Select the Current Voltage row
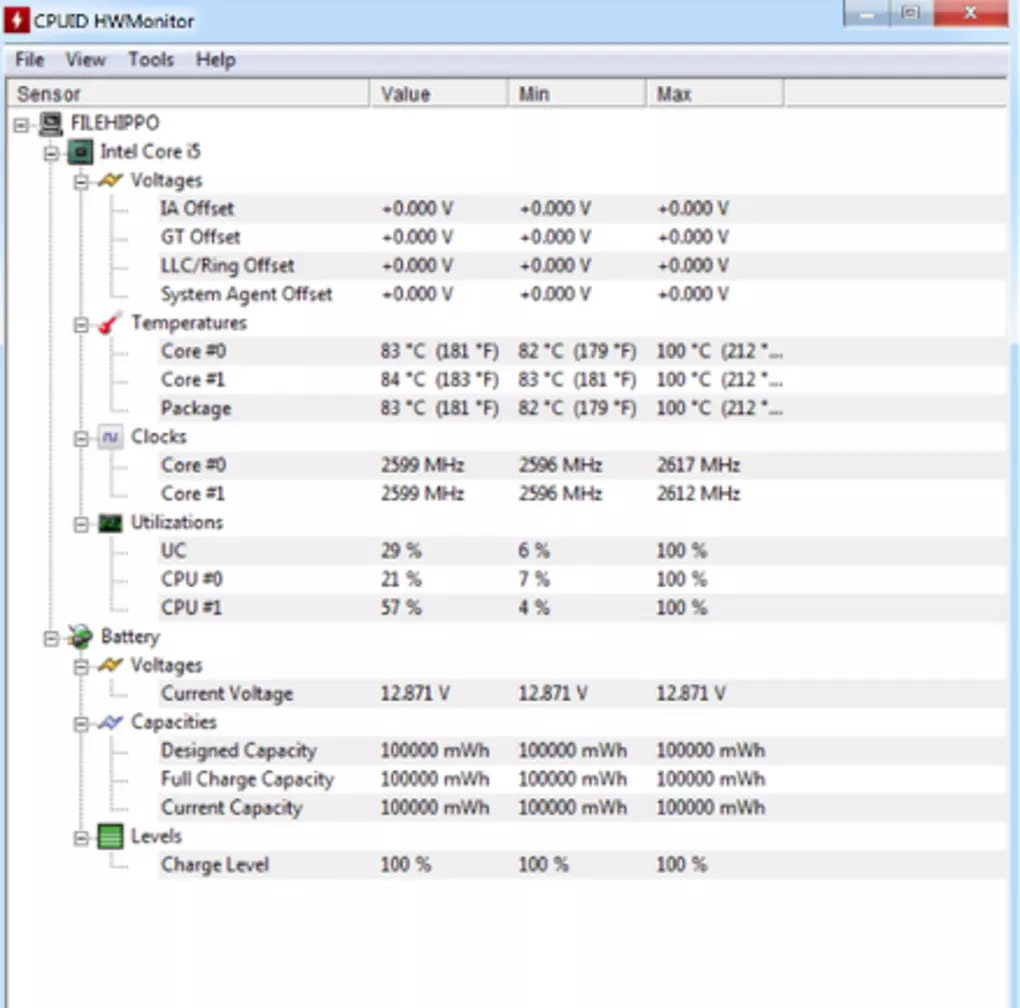Viewport: 1020px width, 1008px height. pyautogui.click(x=582, y=694)
